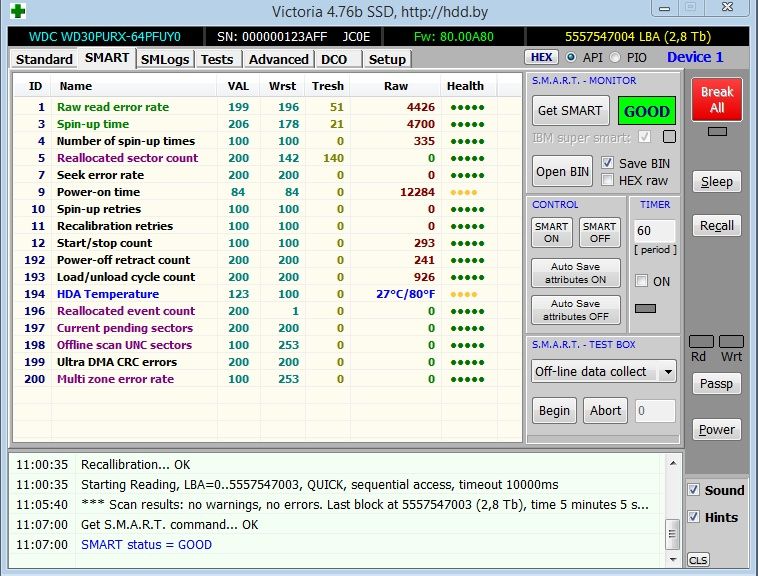Viewport: 758px width, 576px height.
Task: Click the Fw: 80.00A80 firmware field
Action: pyautogui.click(x=453, y=37)
